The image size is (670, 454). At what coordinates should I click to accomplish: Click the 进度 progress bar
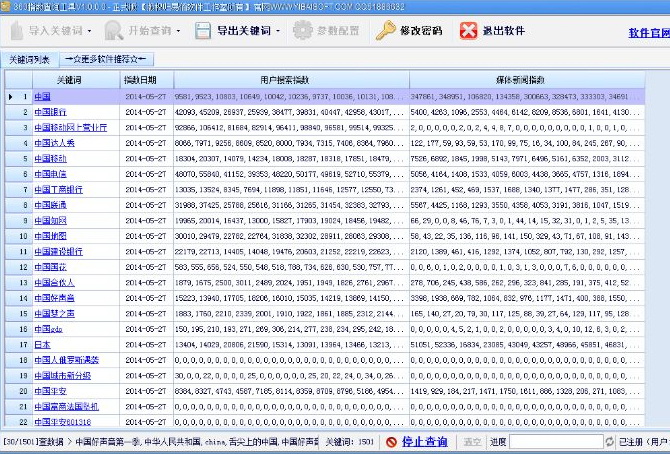point(554,441)
